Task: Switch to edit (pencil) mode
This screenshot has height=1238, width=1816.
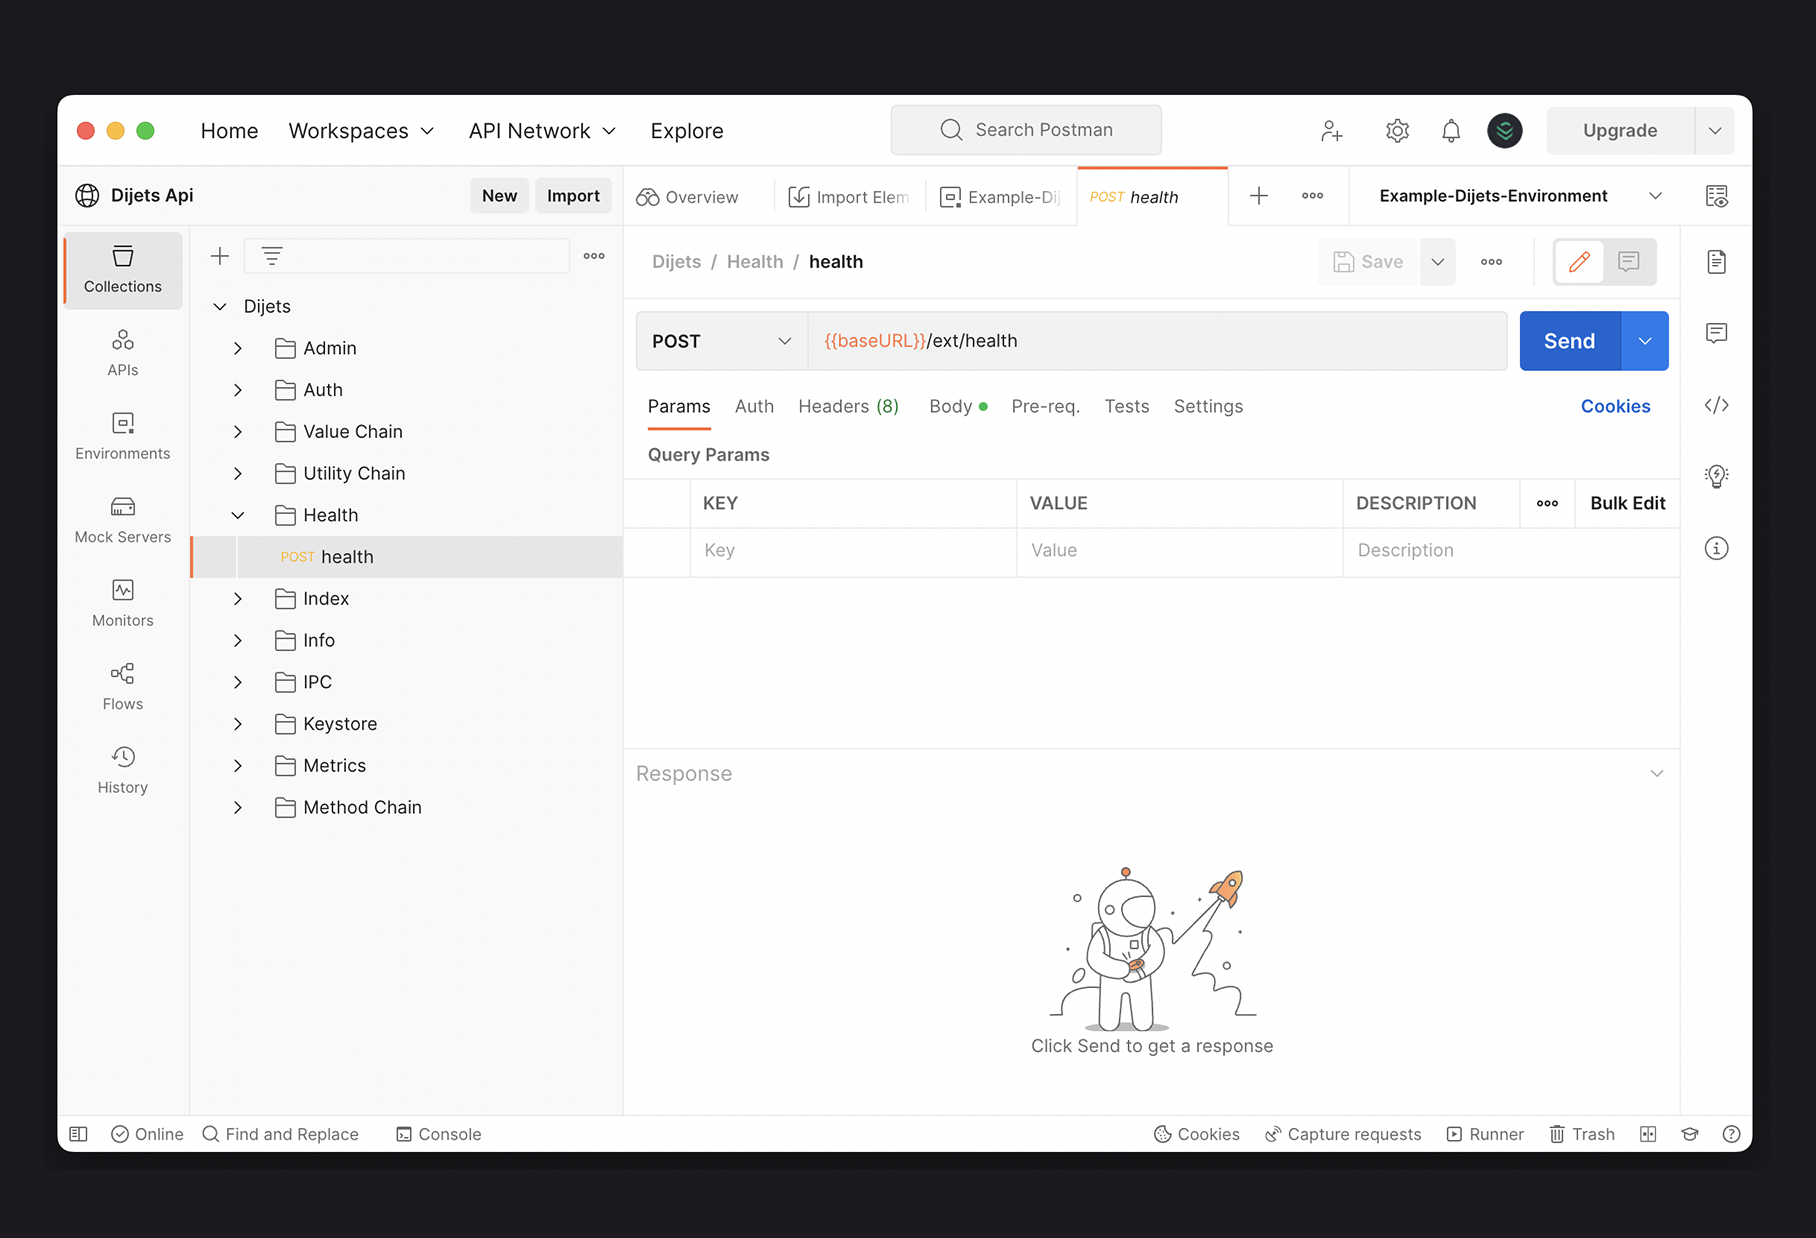Action: pos(1579,262)
